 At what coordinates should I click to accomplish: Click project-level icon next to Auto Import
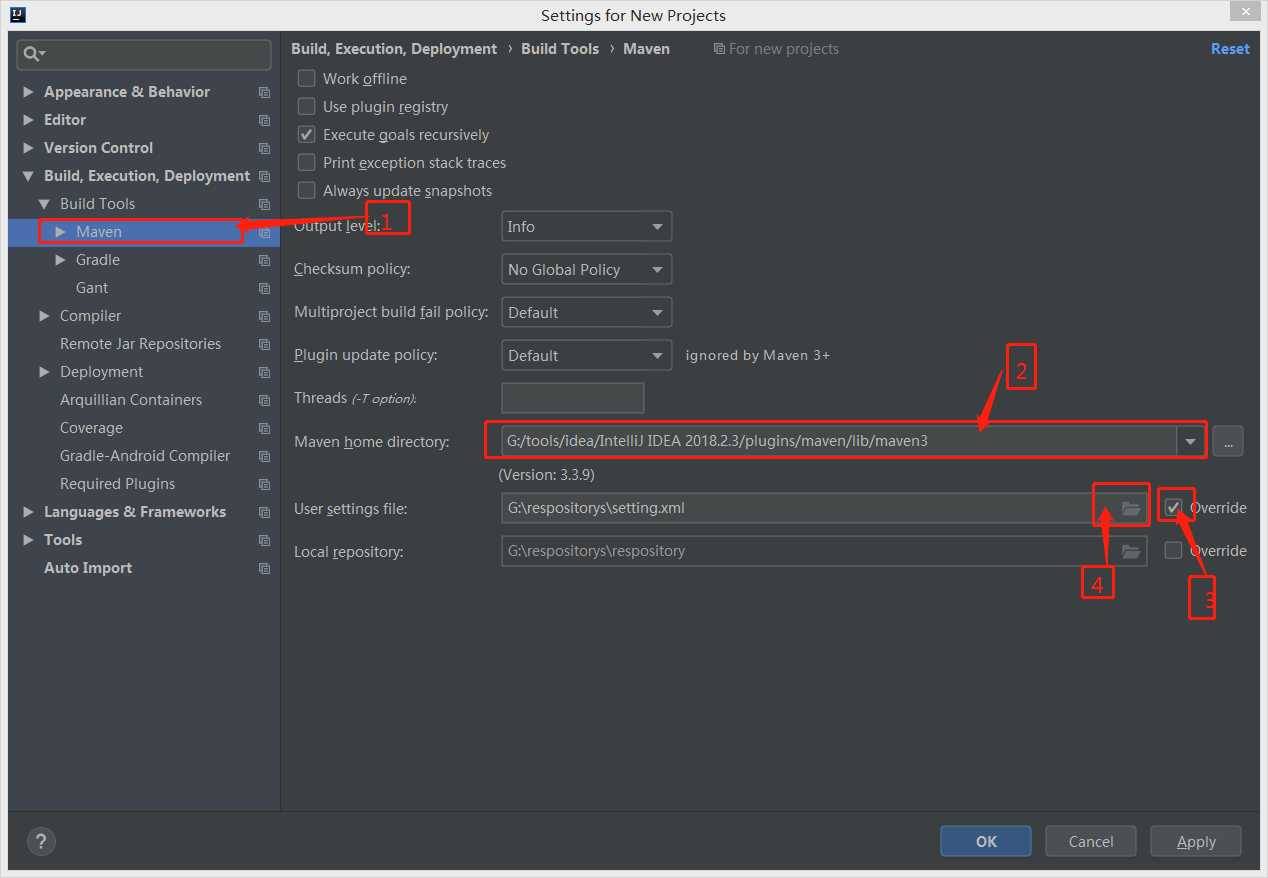click(264, 568)
